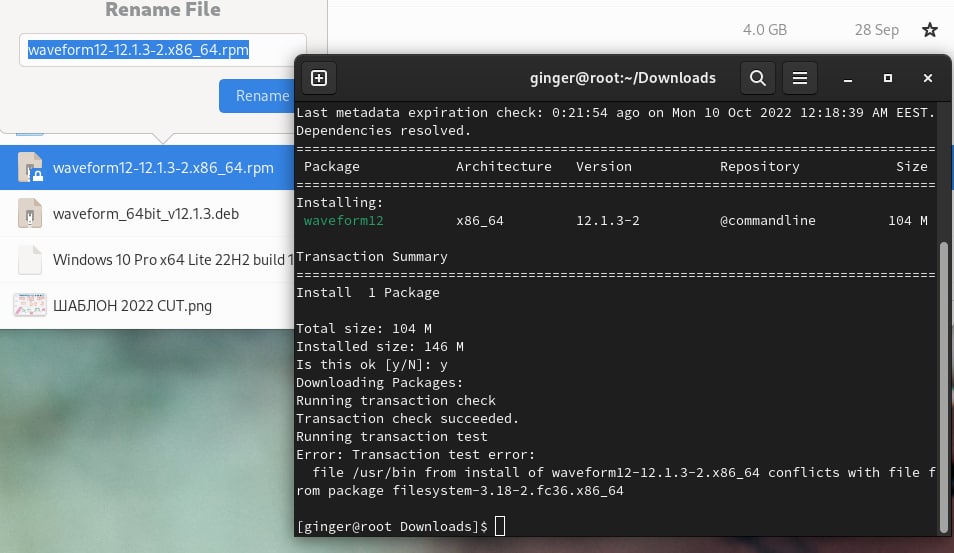Click the Installed size: 146 M line
Image resolution: width=954 pixels, height=553 pixels.
[380, 347]
